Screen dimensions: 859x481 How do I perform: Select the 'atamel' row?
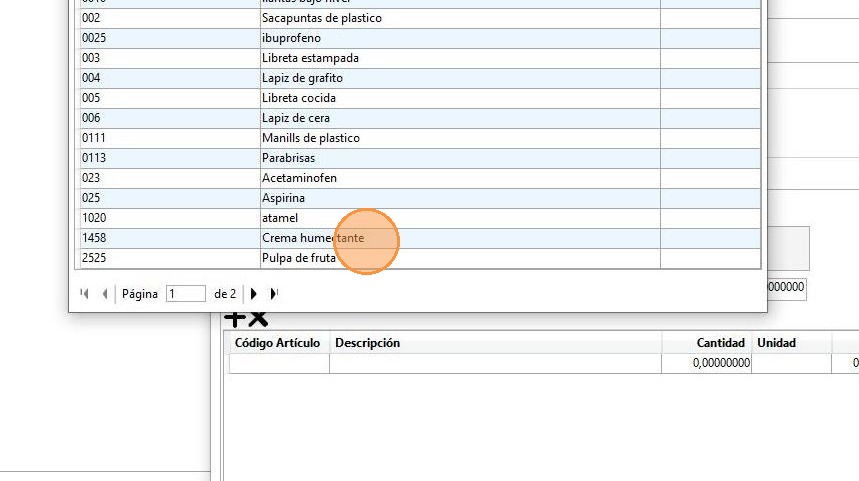point(420,218)
